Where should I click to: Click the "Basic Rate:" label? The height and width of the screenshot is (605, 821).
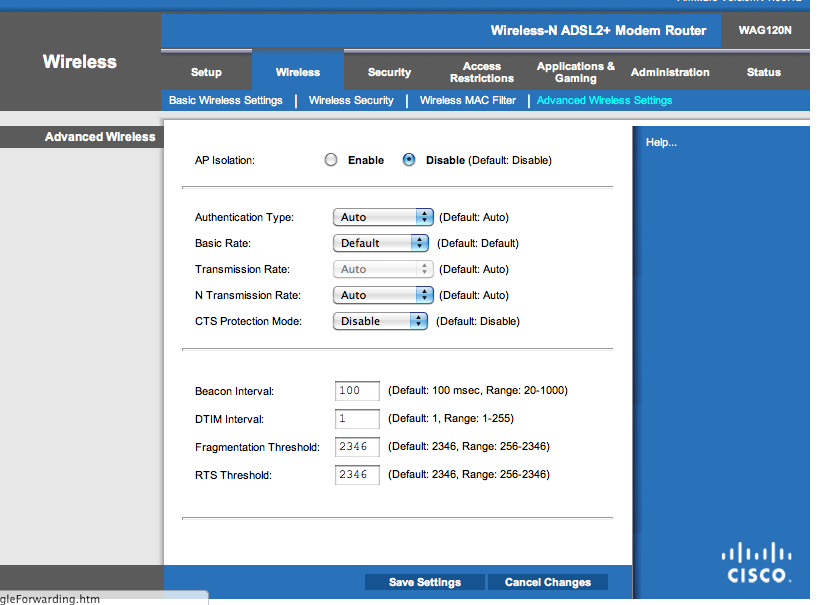[223, 243]
